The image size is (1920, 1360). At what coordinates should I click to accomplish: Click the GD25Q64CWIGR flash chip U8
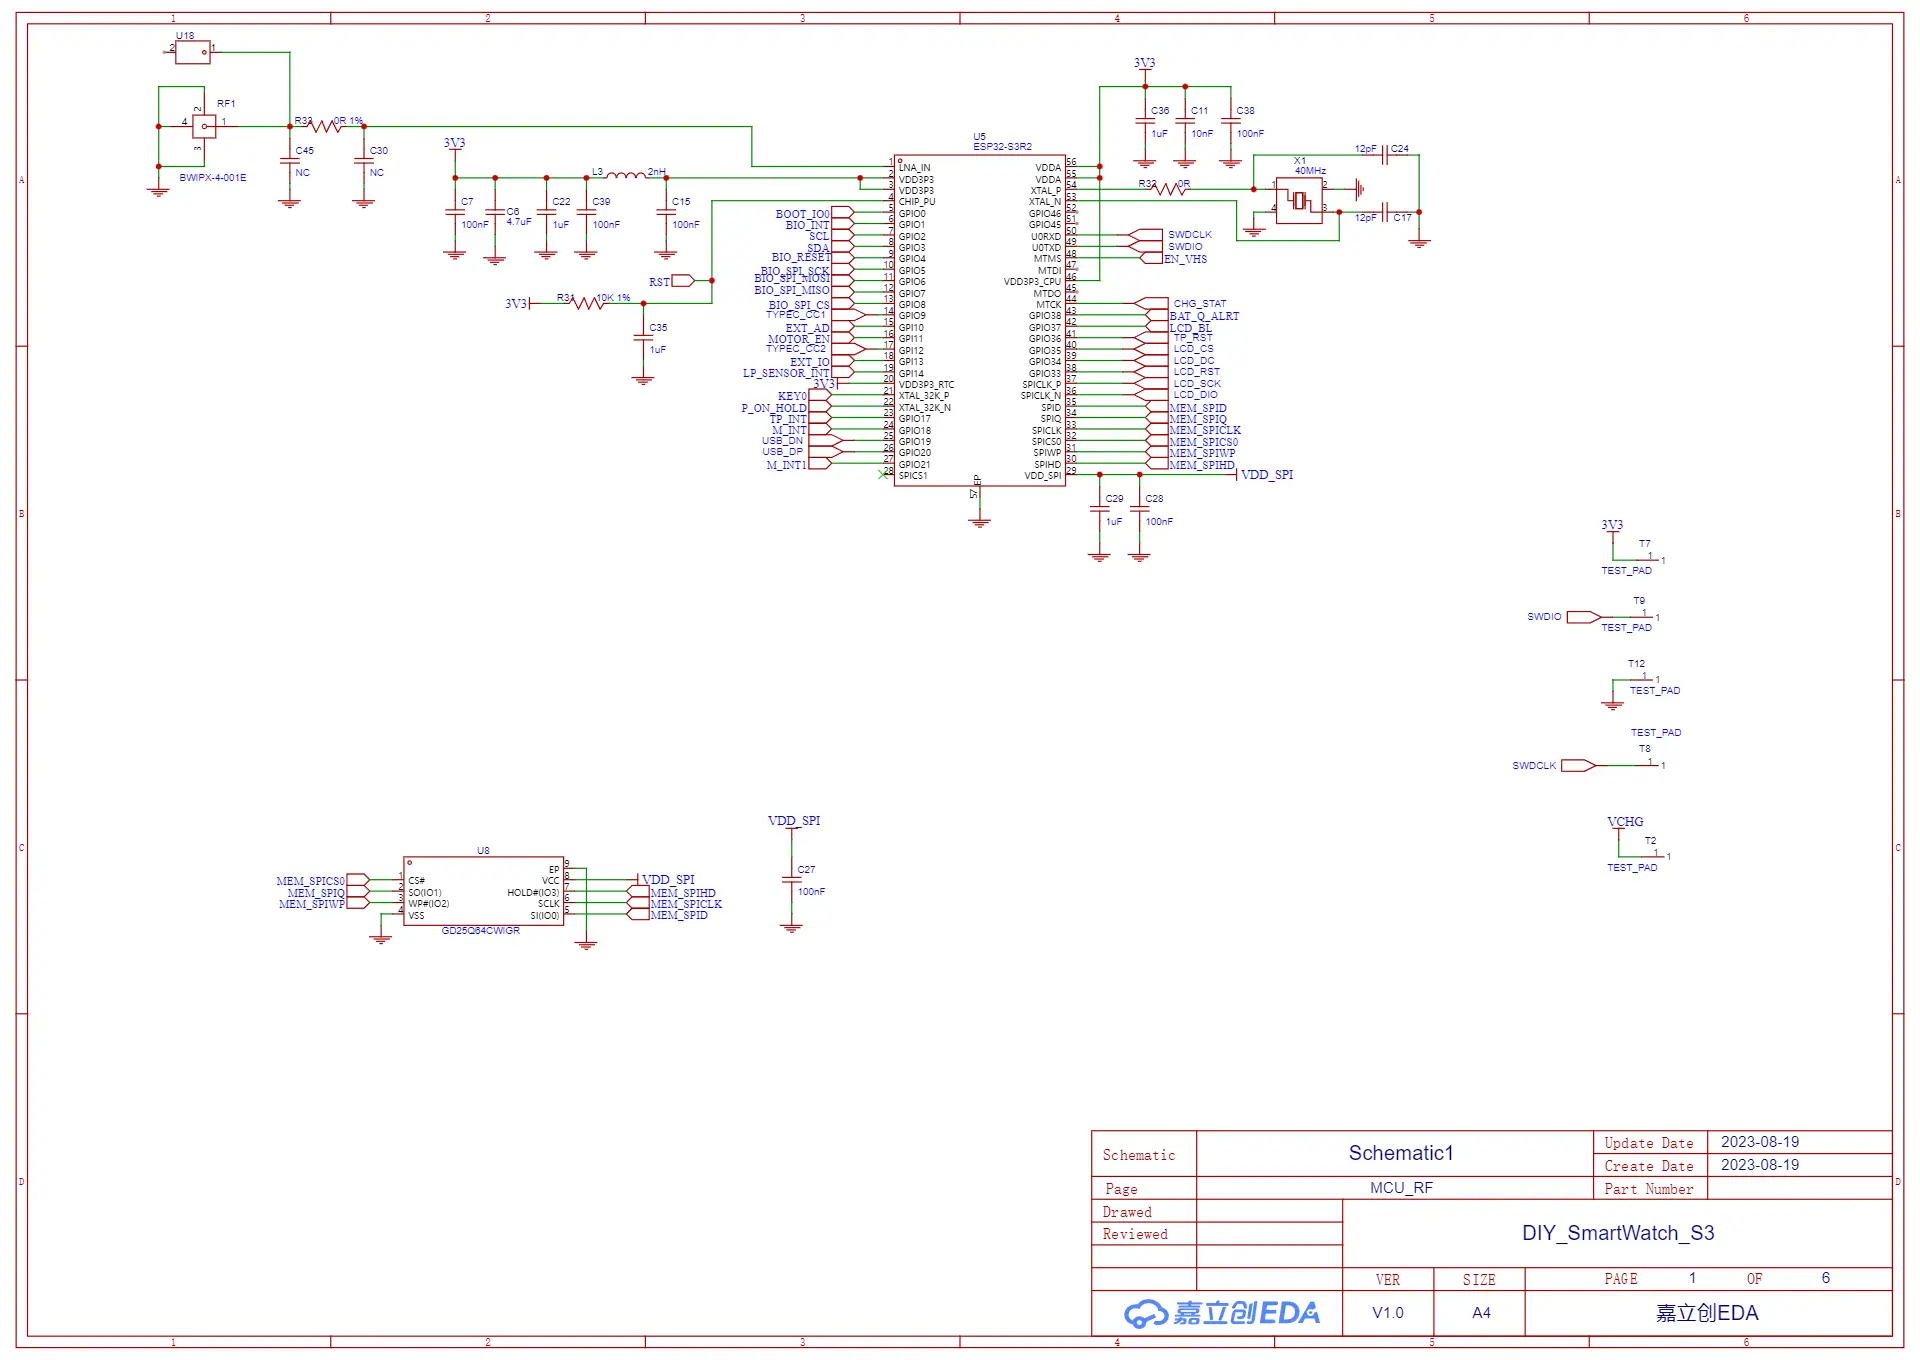click(x=483, y=891)
